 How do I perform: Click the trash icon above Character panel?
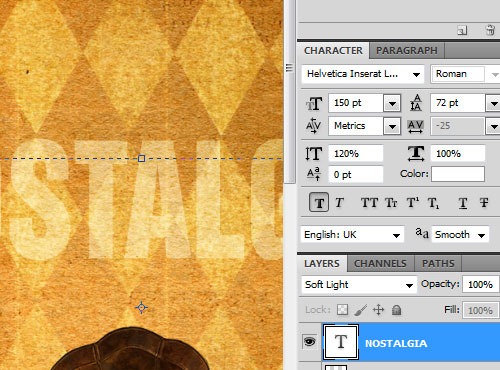pyautogui.click(x=490, y=30)
